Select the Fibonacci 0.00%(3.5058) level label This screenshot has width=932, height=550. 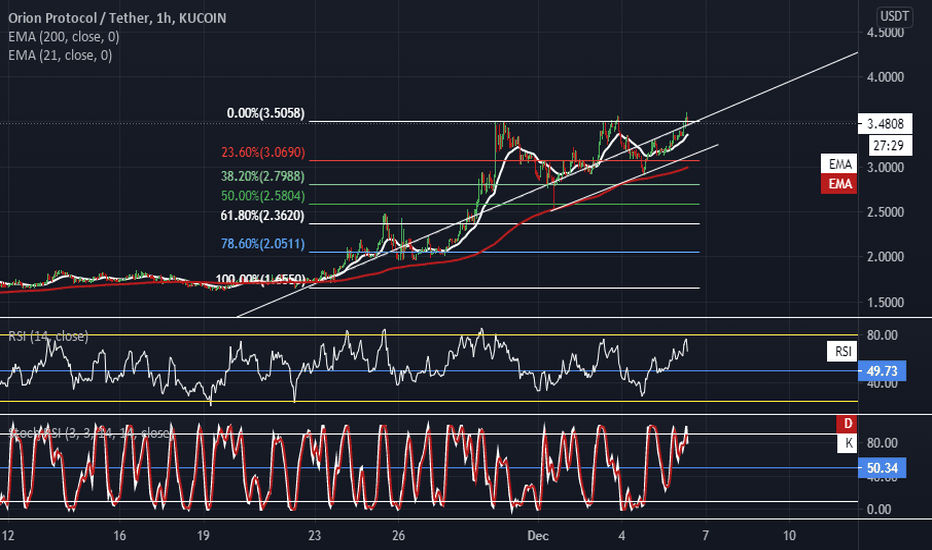point(266,113)
